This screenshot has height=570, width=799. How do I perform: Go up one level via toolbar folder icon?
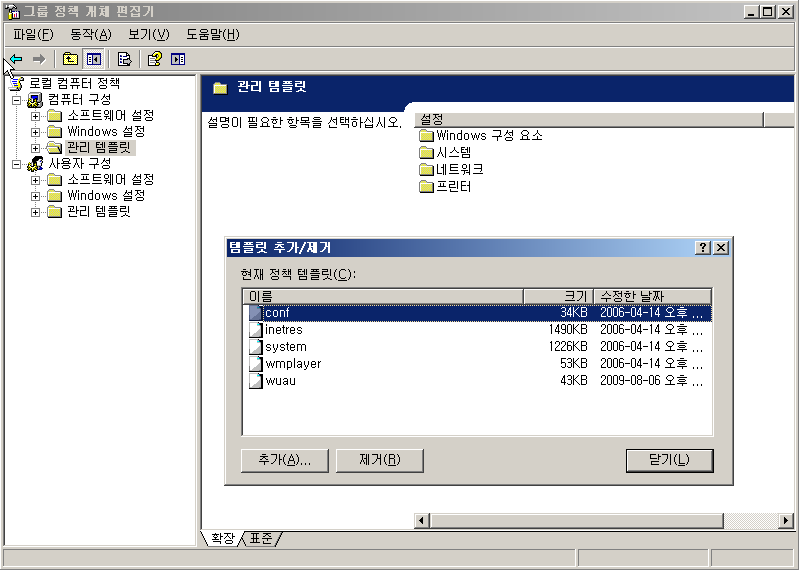[70, 59]
